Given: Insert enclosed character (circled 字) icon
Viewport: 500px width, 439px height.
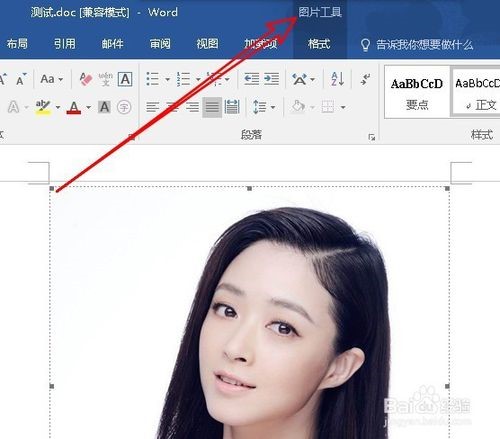Looking at the screenshot, I should [124, 107].
